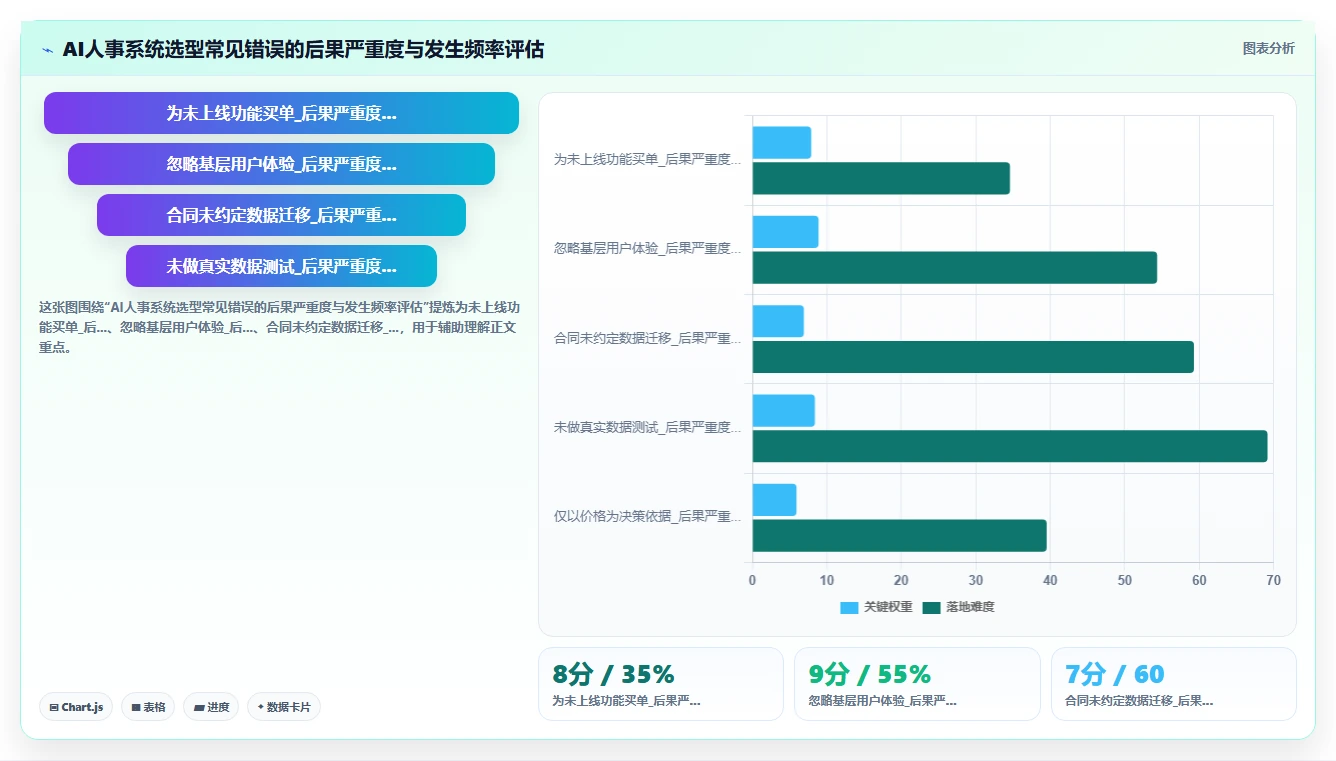1336x761 pixels.
Task: Click the 进度 tag chip
Action: [x=211, y=707]
